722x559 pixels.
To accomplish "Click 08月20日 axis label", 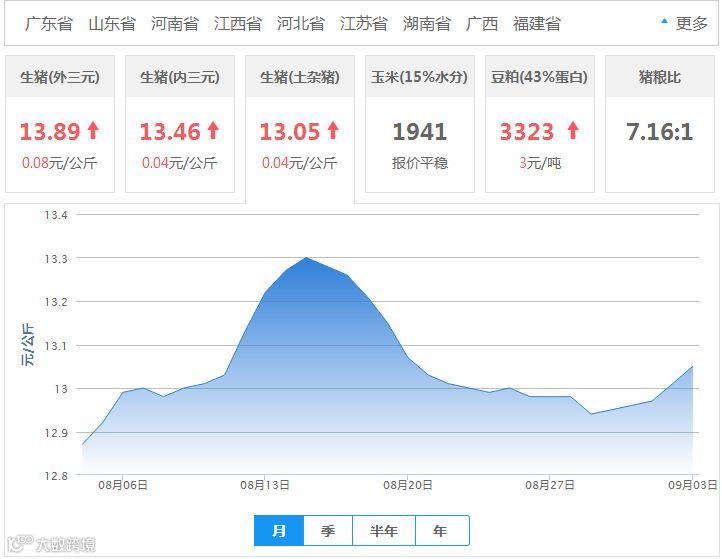I will [x=408, y=485].
